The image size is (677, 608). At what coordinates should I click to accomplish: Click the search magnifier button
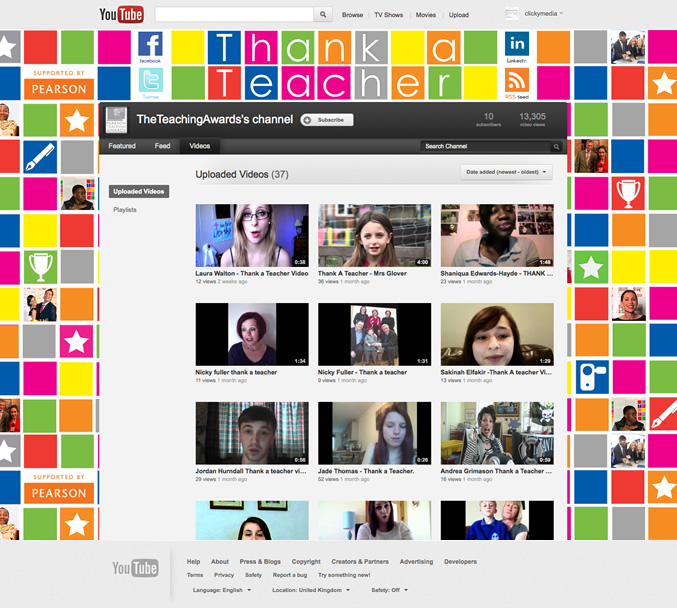click(x=323, y=15)
